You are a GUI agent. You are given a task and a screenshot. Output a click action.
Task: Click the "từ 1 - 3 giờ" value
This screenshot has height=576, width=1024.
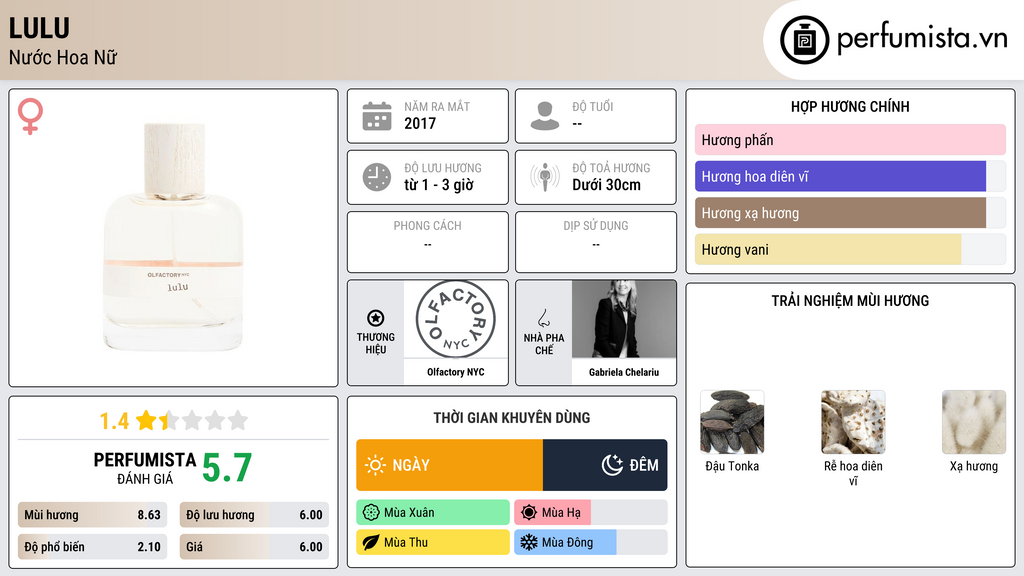coord(439,185)
